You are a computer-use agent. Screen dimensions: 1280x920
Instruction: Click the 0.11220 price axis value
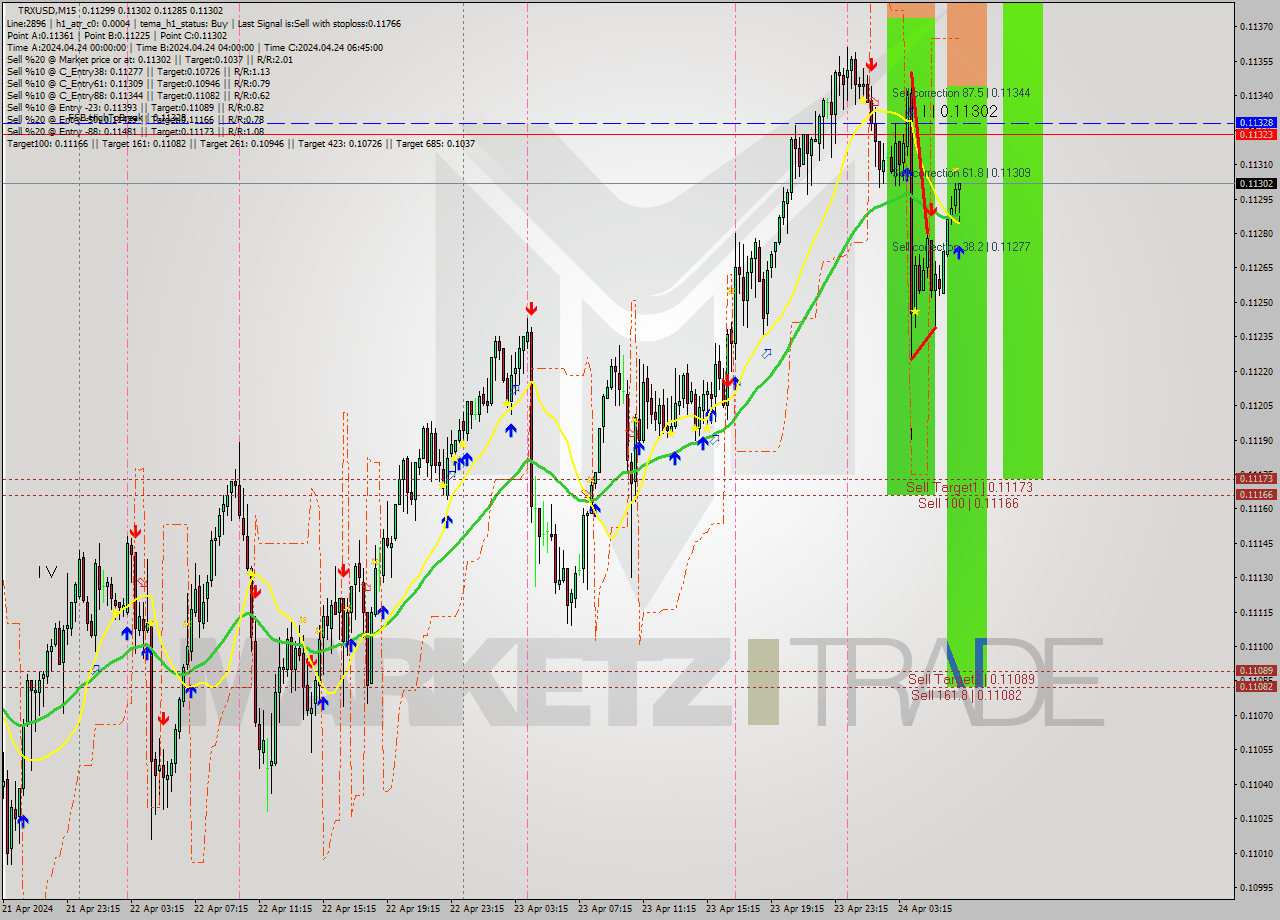pos(1255,371)
